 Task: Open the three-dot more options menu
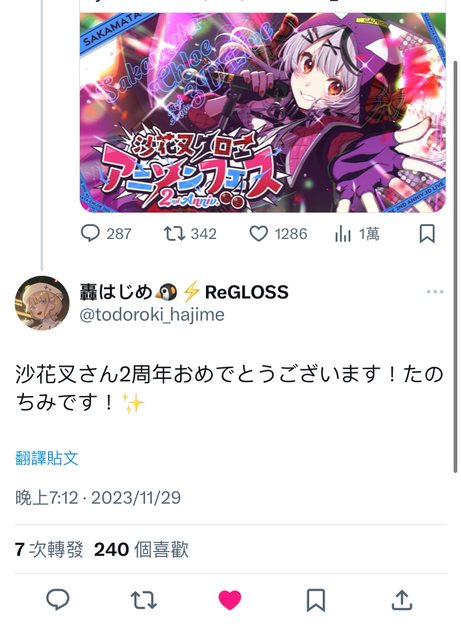[435, 292]
